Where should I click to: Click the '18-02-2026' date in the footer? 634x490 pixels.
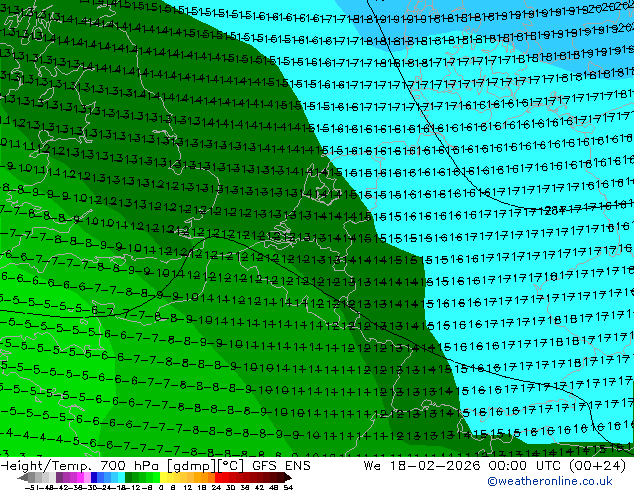(435, 466)
